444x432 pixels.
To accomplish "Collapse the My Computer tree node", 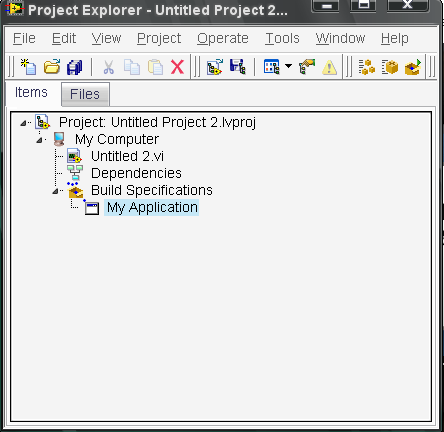I will (x=39, y=140).
